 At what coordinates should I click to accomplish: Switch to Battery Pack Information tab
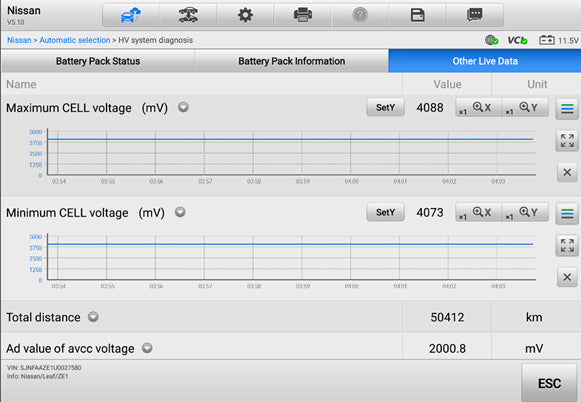[292, 61]
